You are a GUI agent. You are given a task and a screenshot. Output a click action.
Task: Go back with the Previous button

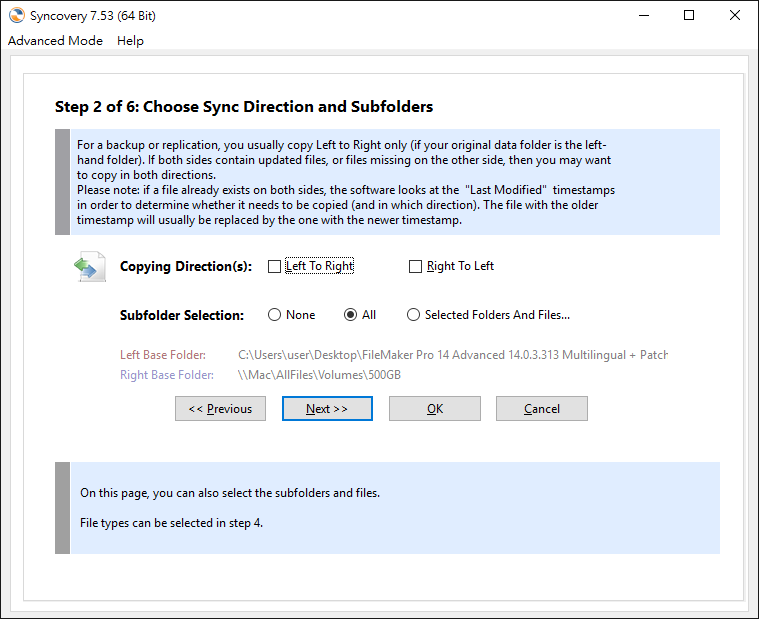coord(220,409)
